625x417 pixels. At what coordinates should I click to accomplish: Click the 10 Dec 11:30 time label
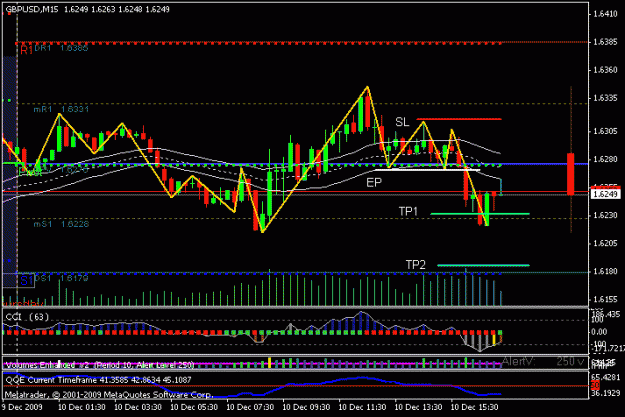pos(362,407)
